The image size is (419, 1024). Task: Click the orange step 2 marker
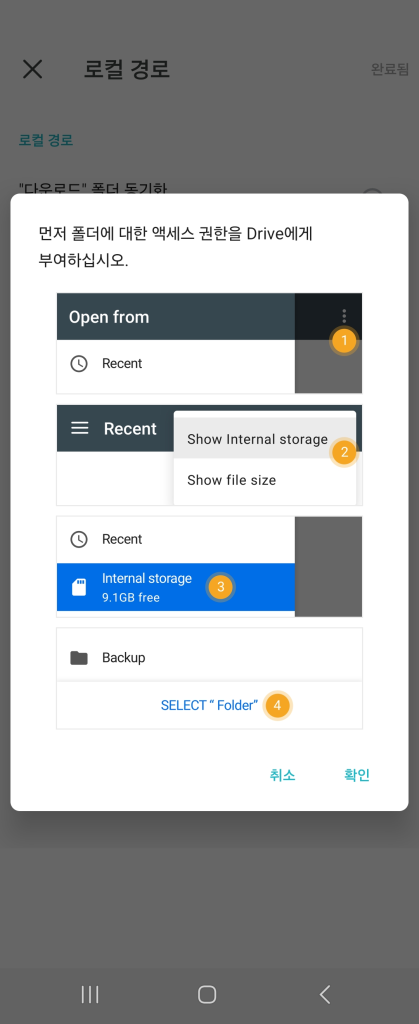coord(344,452)
